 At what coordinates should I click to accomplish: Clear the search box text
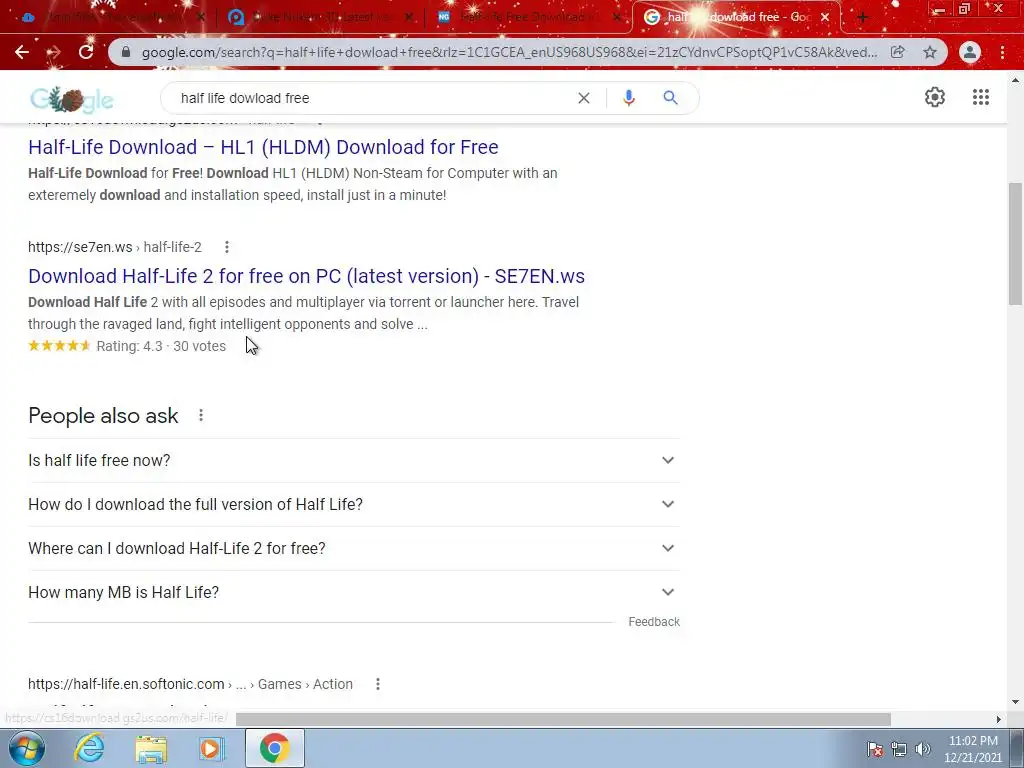(x=584, y=98)
